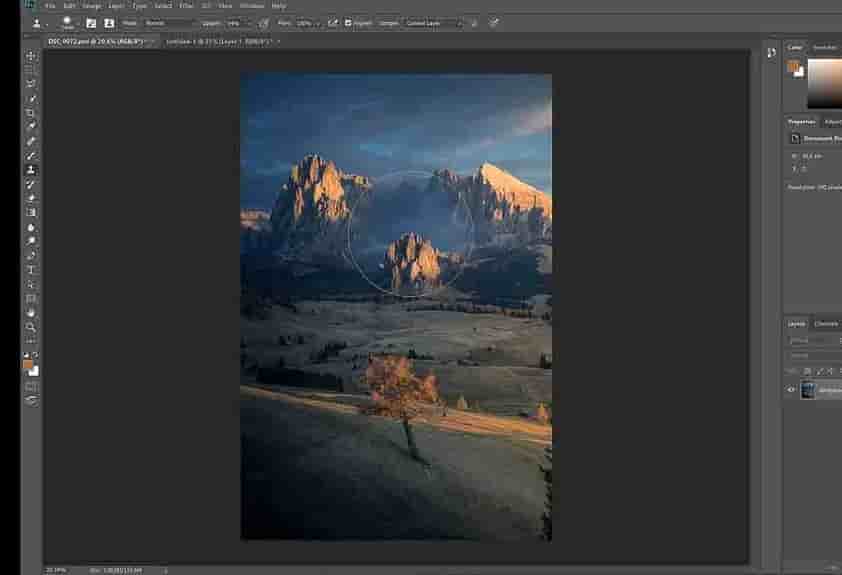The height and width of the screenshot is (575, 842).
Task: Switch to the Channels tab
Action: pos(826,324)
